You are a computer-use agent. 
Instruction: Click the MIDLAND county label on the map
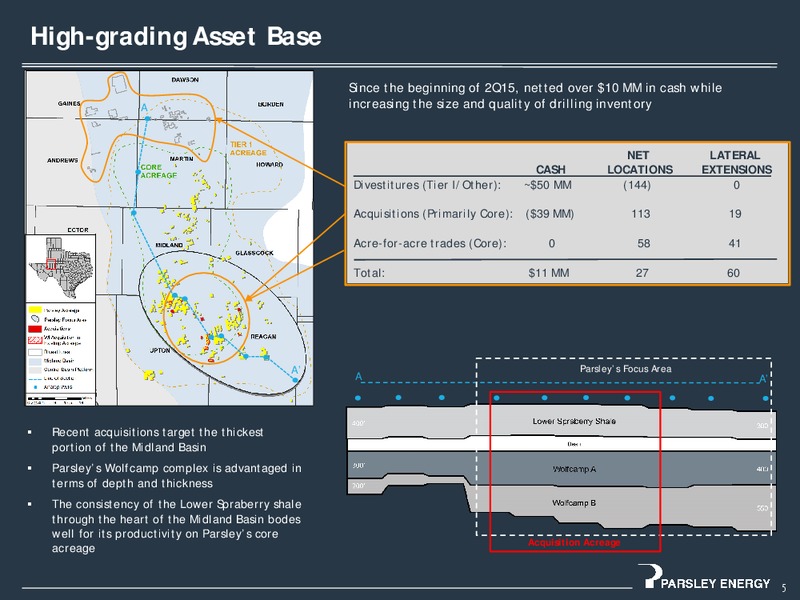169,245
